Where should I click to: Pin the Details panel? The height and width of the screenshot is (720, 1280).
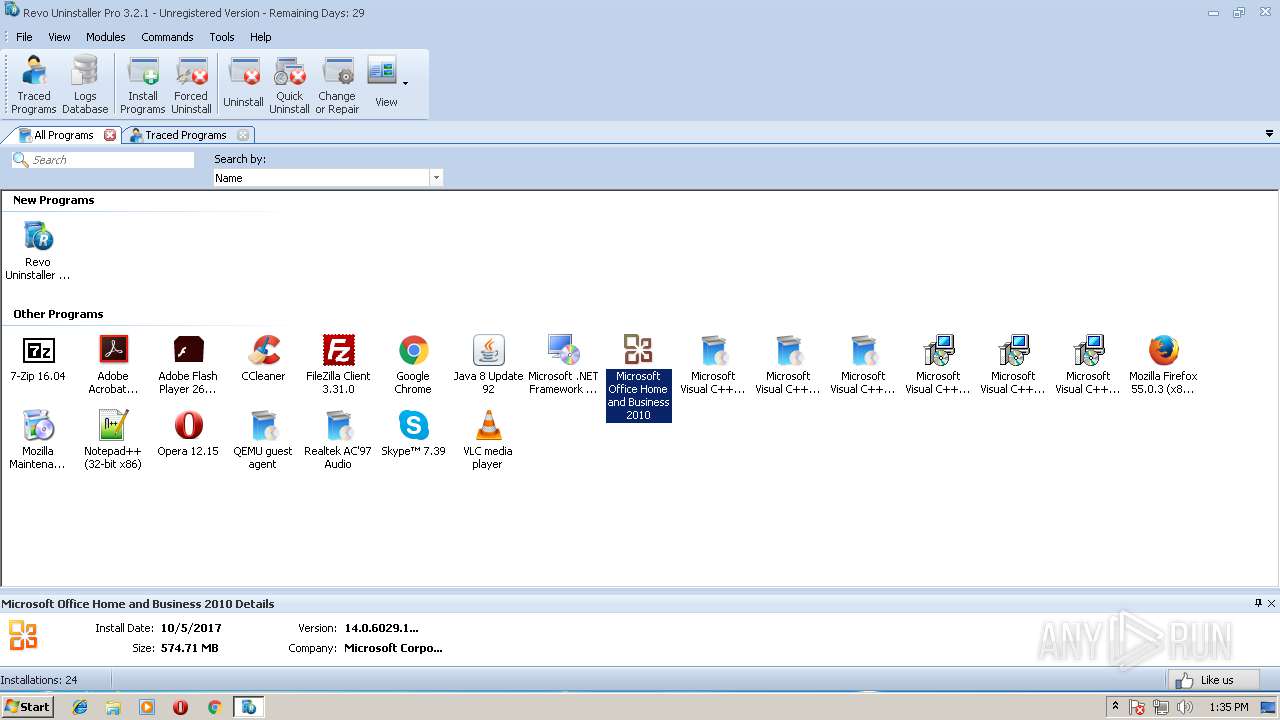pyautogui.click(x=1258, y=603)
